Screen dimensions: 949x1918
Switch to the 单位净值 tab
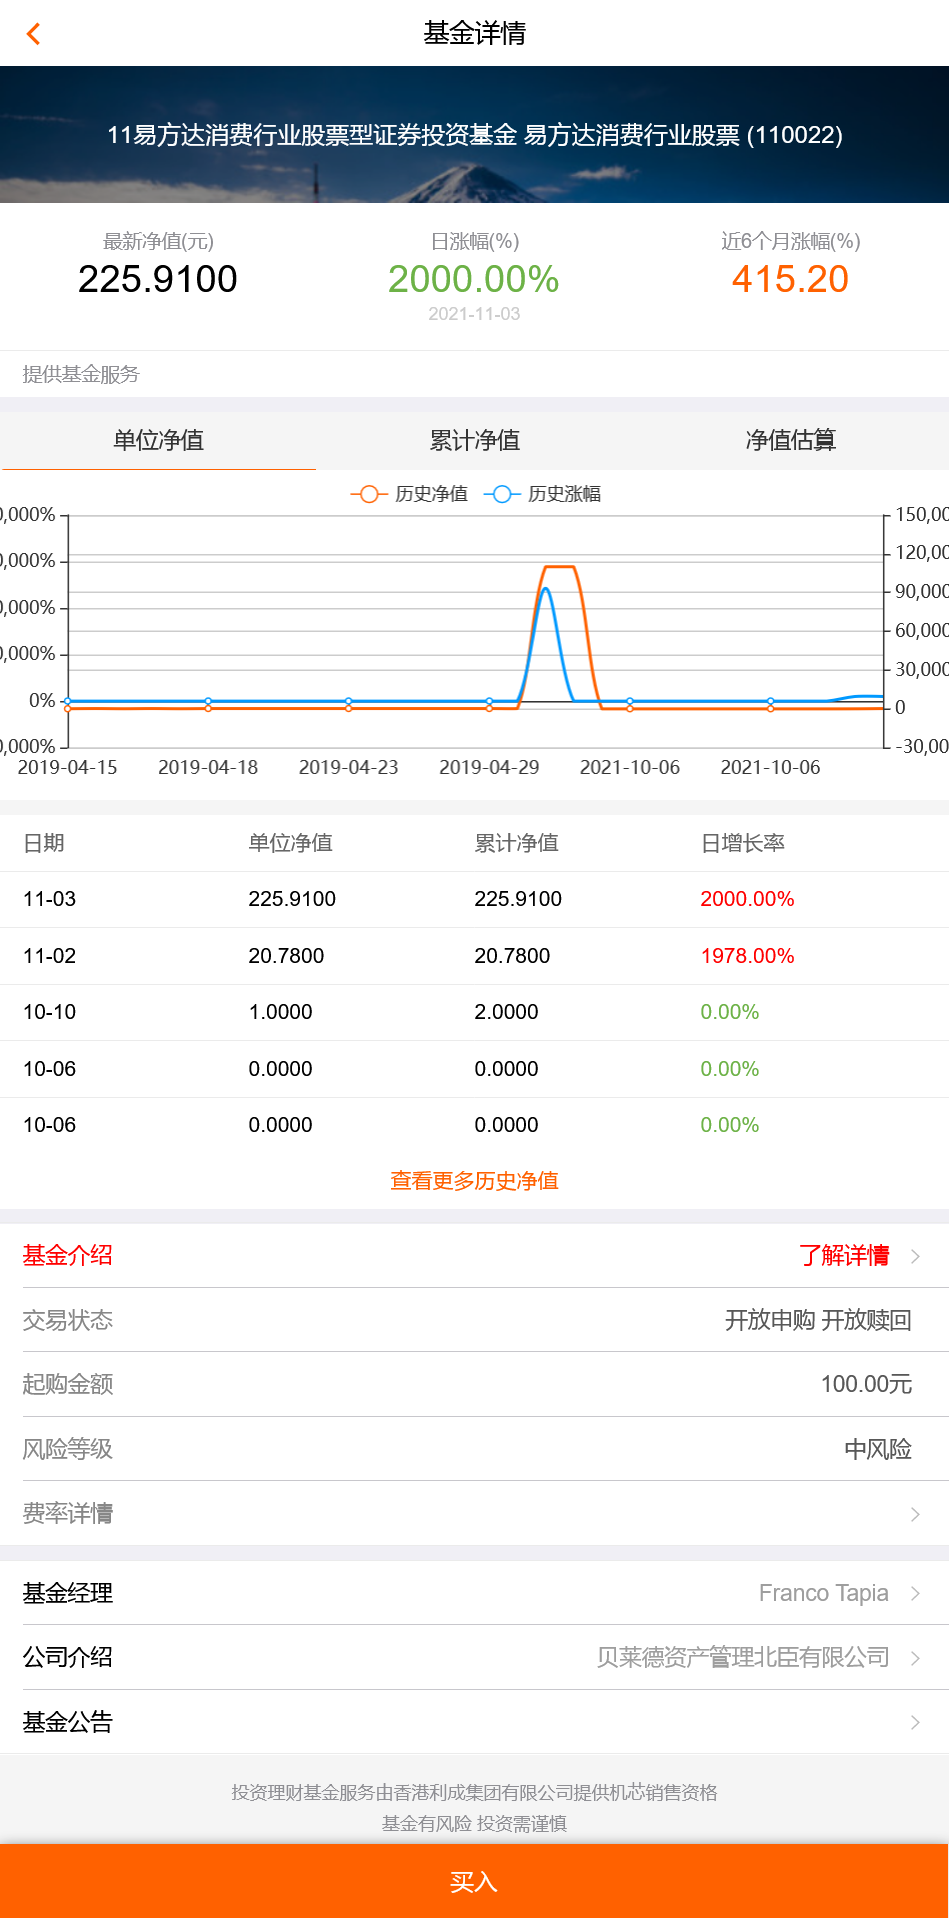pos(158,440)
